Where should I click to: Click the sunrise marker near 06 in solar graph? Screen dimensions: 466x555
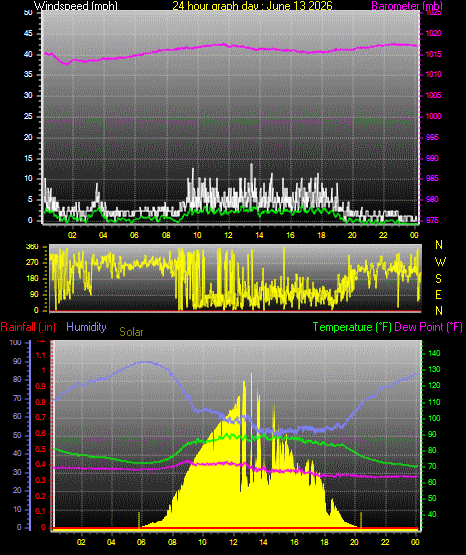tap(139, 520)
